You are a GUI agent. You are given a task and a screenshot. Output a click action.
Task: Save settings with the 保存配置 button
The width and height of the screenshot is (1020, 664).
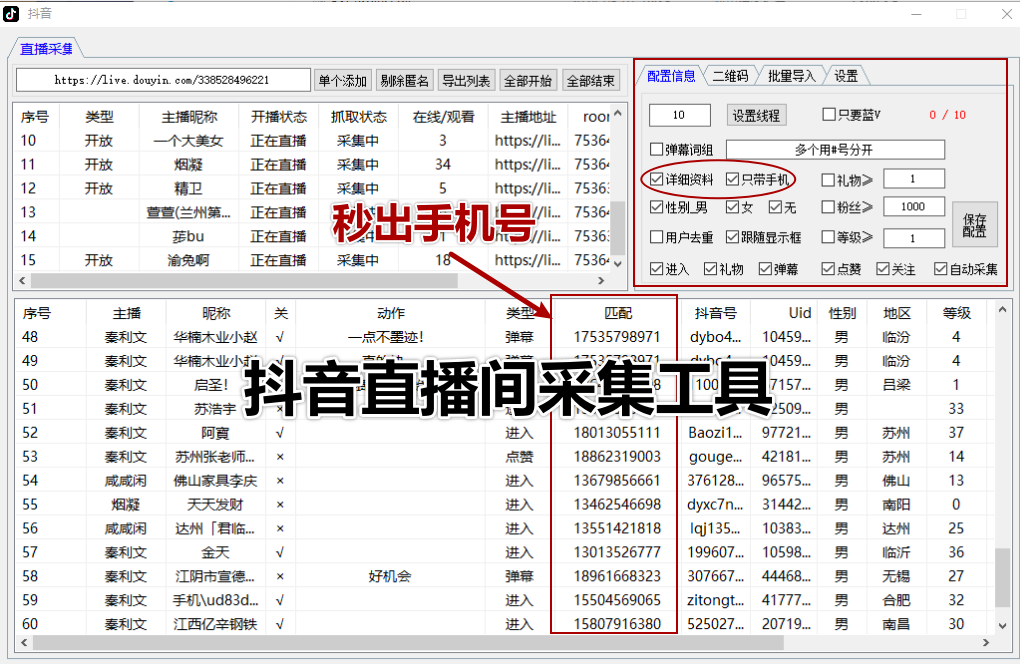click(x=974, y=224)
